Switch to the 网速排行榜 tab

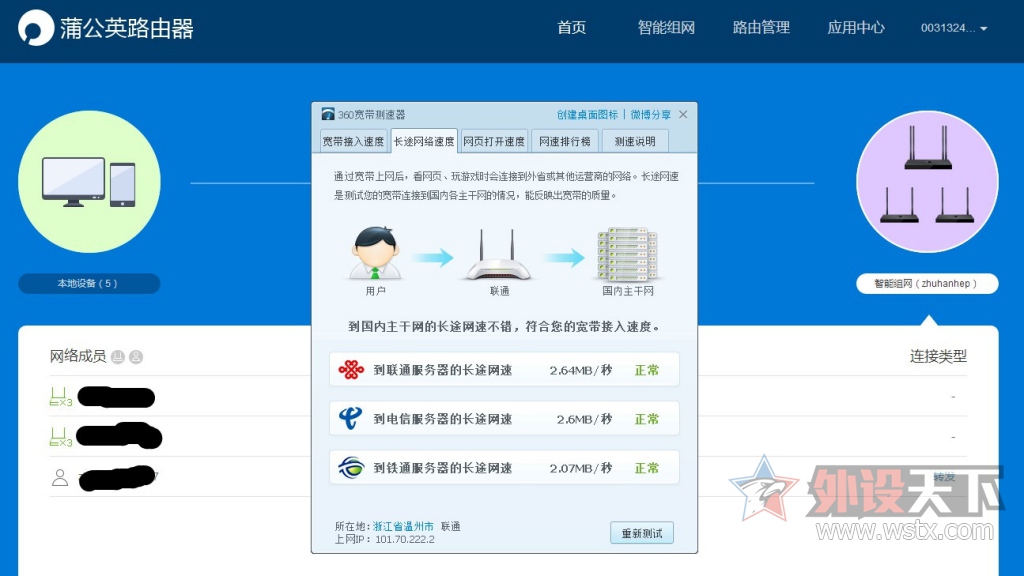pyautogui.click(x=565, y=141)
